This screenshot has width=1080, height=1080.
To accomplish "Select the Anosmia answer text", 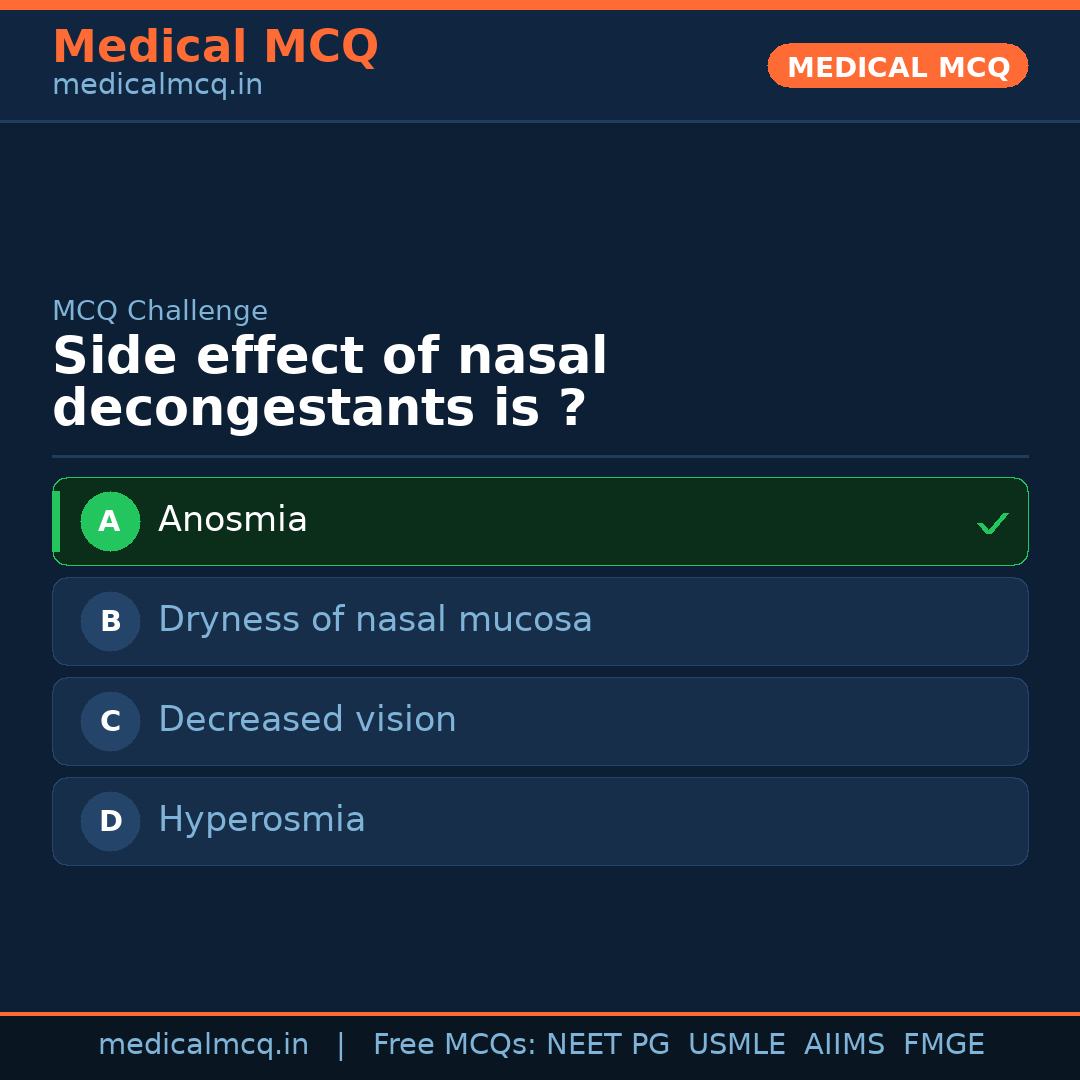I will pos(232,520).
